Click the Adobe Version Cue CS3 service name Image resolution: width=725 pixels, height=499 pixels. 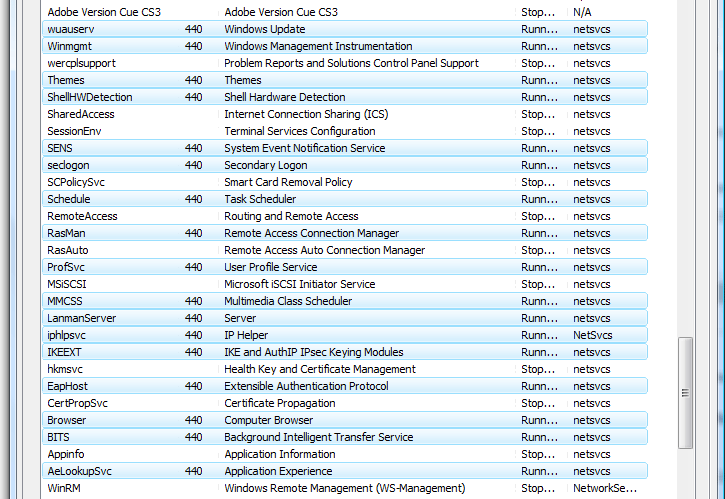tap(104, 12)
